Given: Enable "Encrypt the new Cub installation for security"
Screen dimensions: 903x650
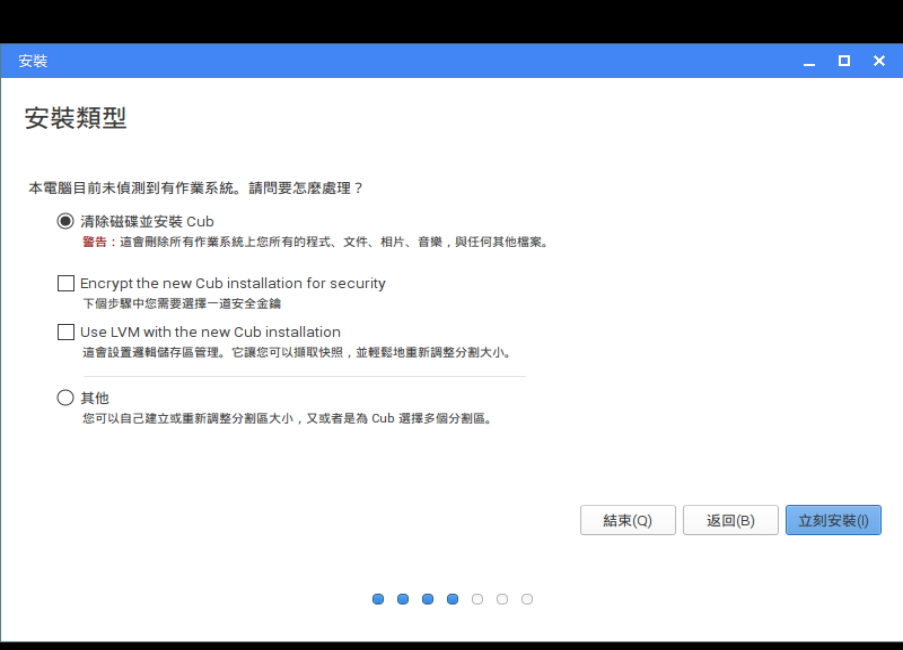Looking at the screenshot, I should 66,282.
